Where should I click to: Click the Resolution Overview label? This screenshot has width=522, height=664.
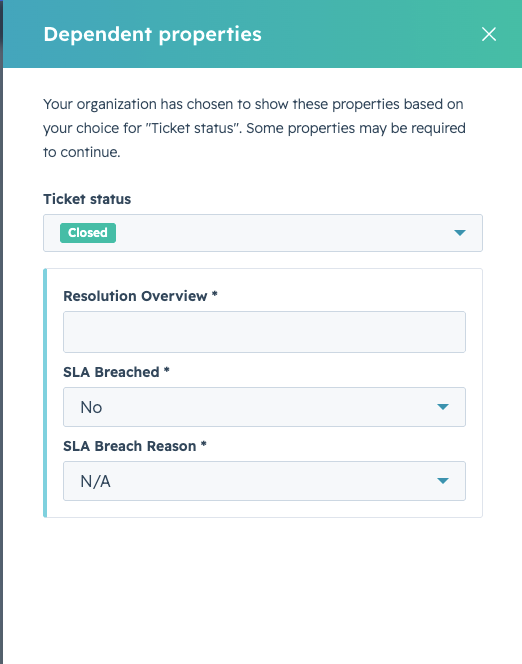[135, 296]
